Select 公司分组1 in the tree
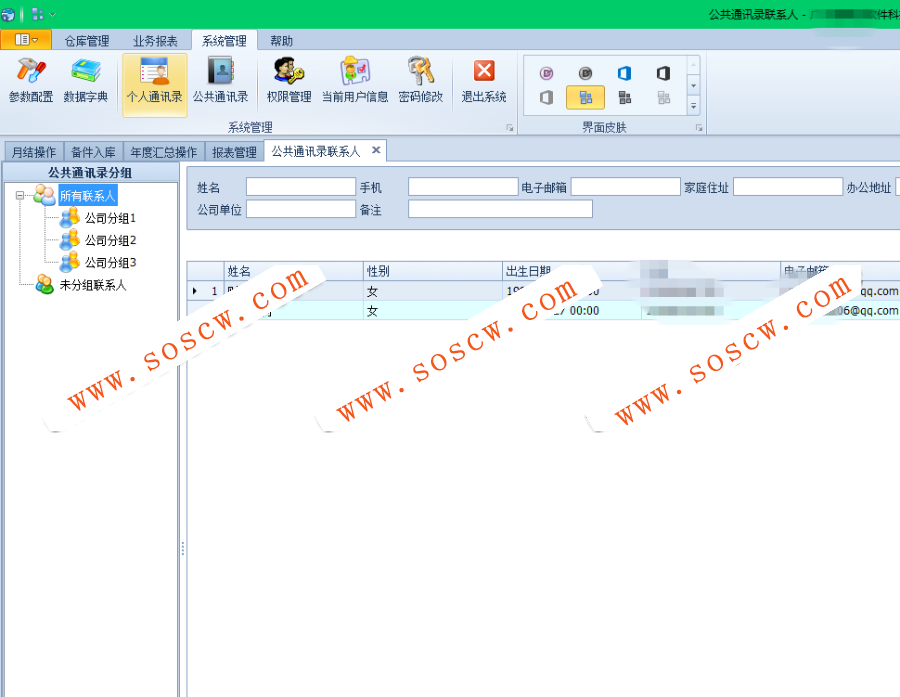The width and height of the screenshot is (900, 697). click(110, 218)
